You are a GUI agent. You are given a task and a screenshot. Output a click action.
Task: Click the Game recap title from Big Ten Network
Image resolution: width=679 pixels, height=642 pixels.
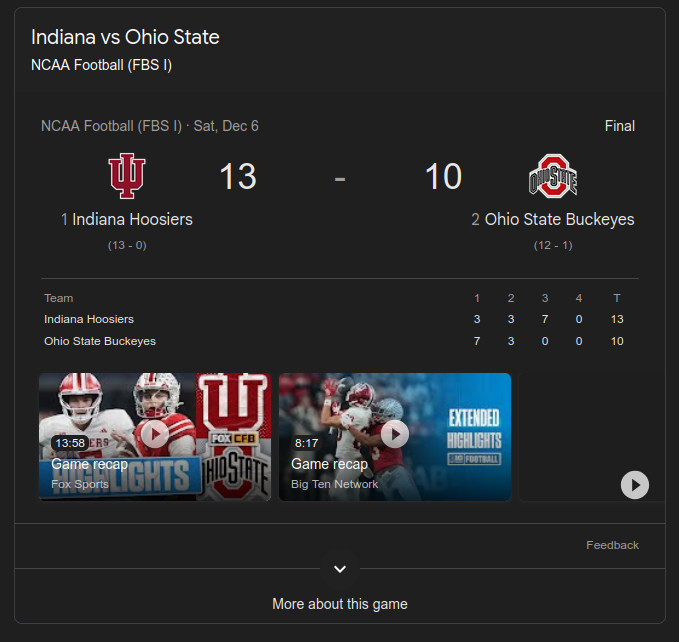click(330, 464)
